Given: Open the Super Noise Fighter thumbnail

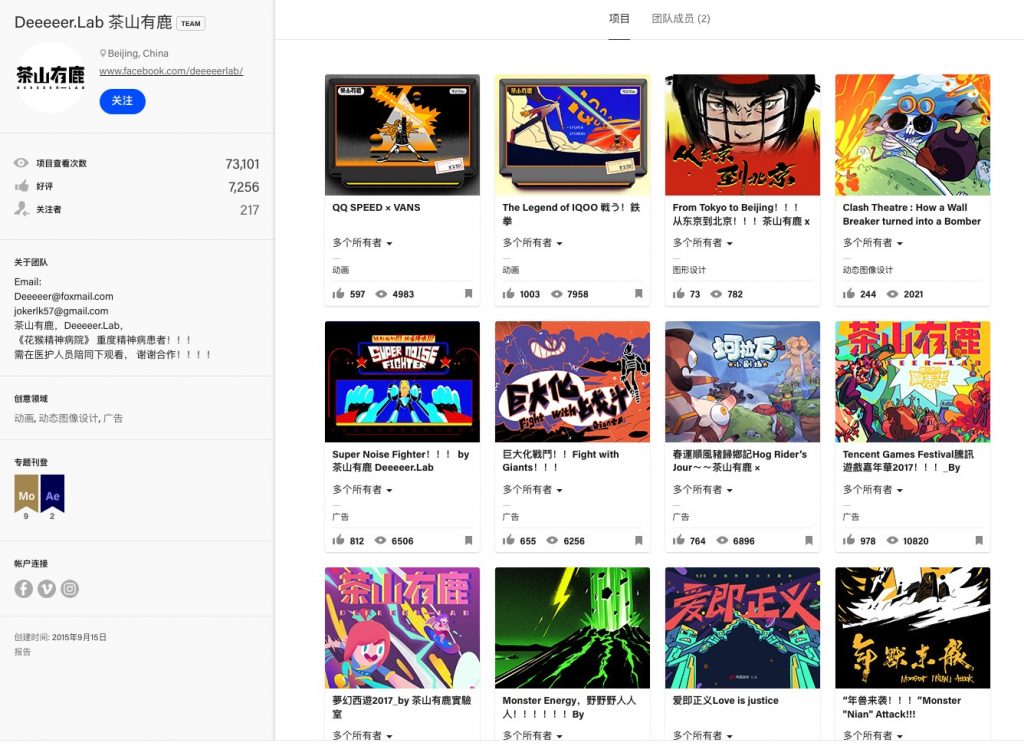Looking at the screenshot, I should [x=402, y=381].
